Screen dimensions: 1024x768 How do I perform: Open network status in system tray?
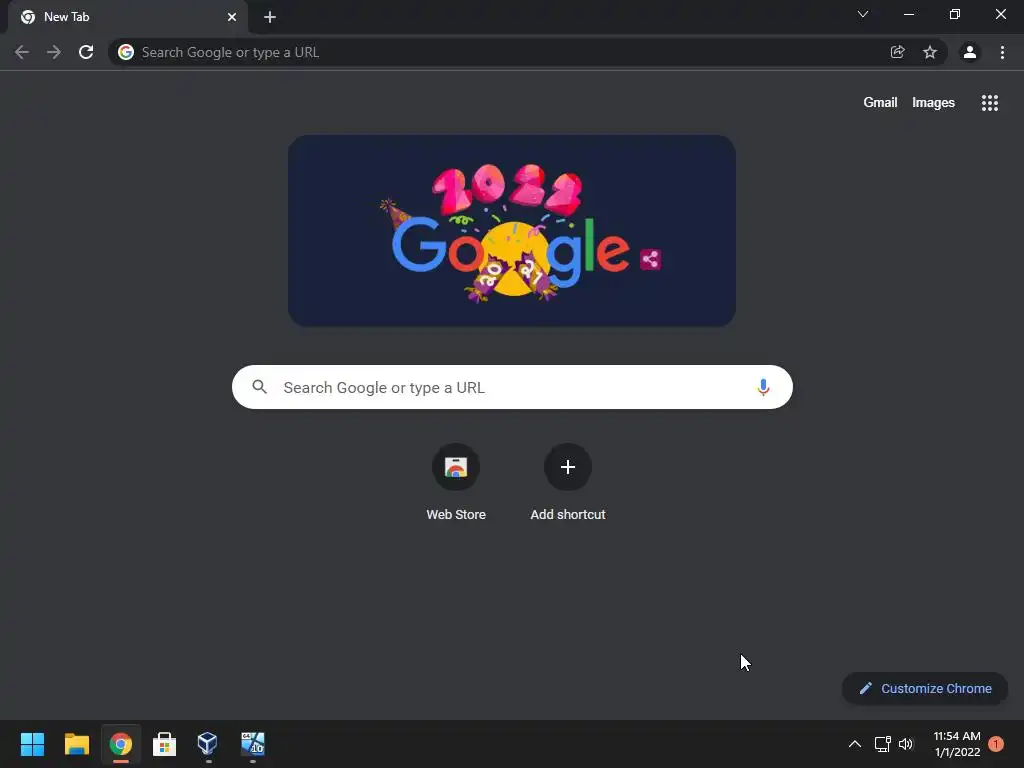point(882,744)
